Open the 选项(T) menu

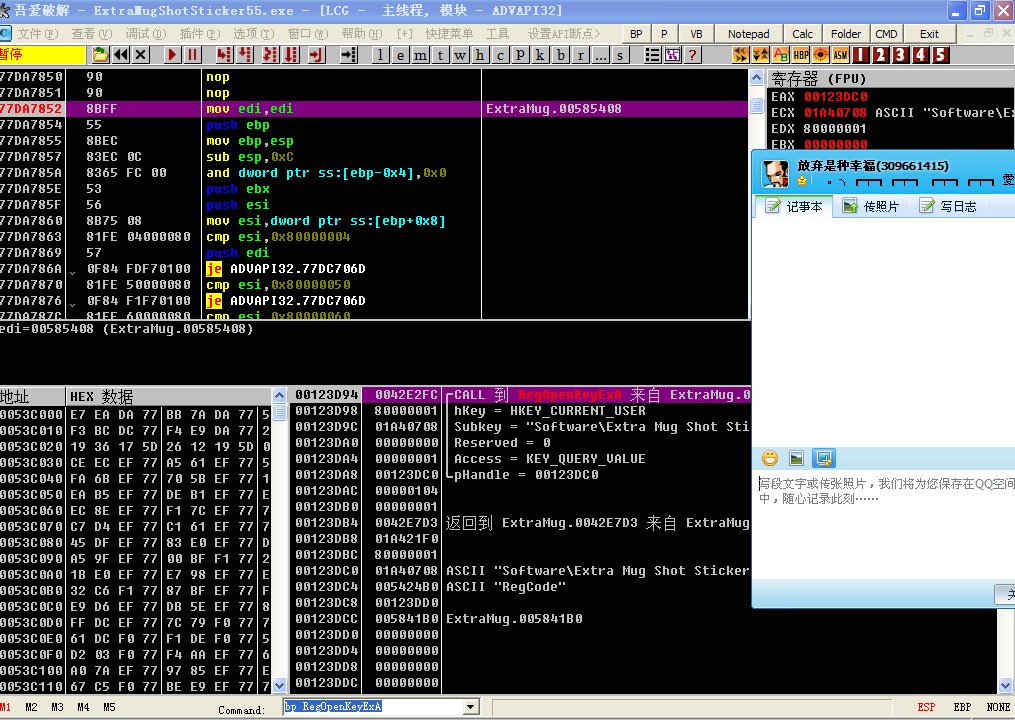(x=254, y=34)
